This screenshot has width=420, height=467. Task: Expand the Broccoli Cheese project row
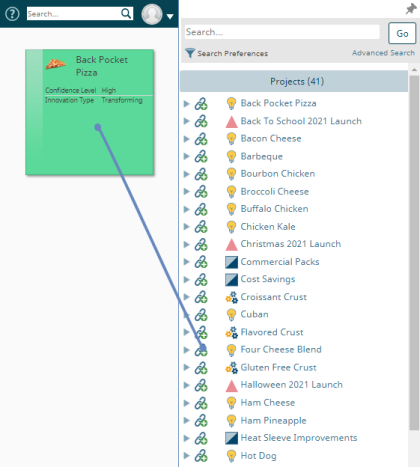coord(187,192)
